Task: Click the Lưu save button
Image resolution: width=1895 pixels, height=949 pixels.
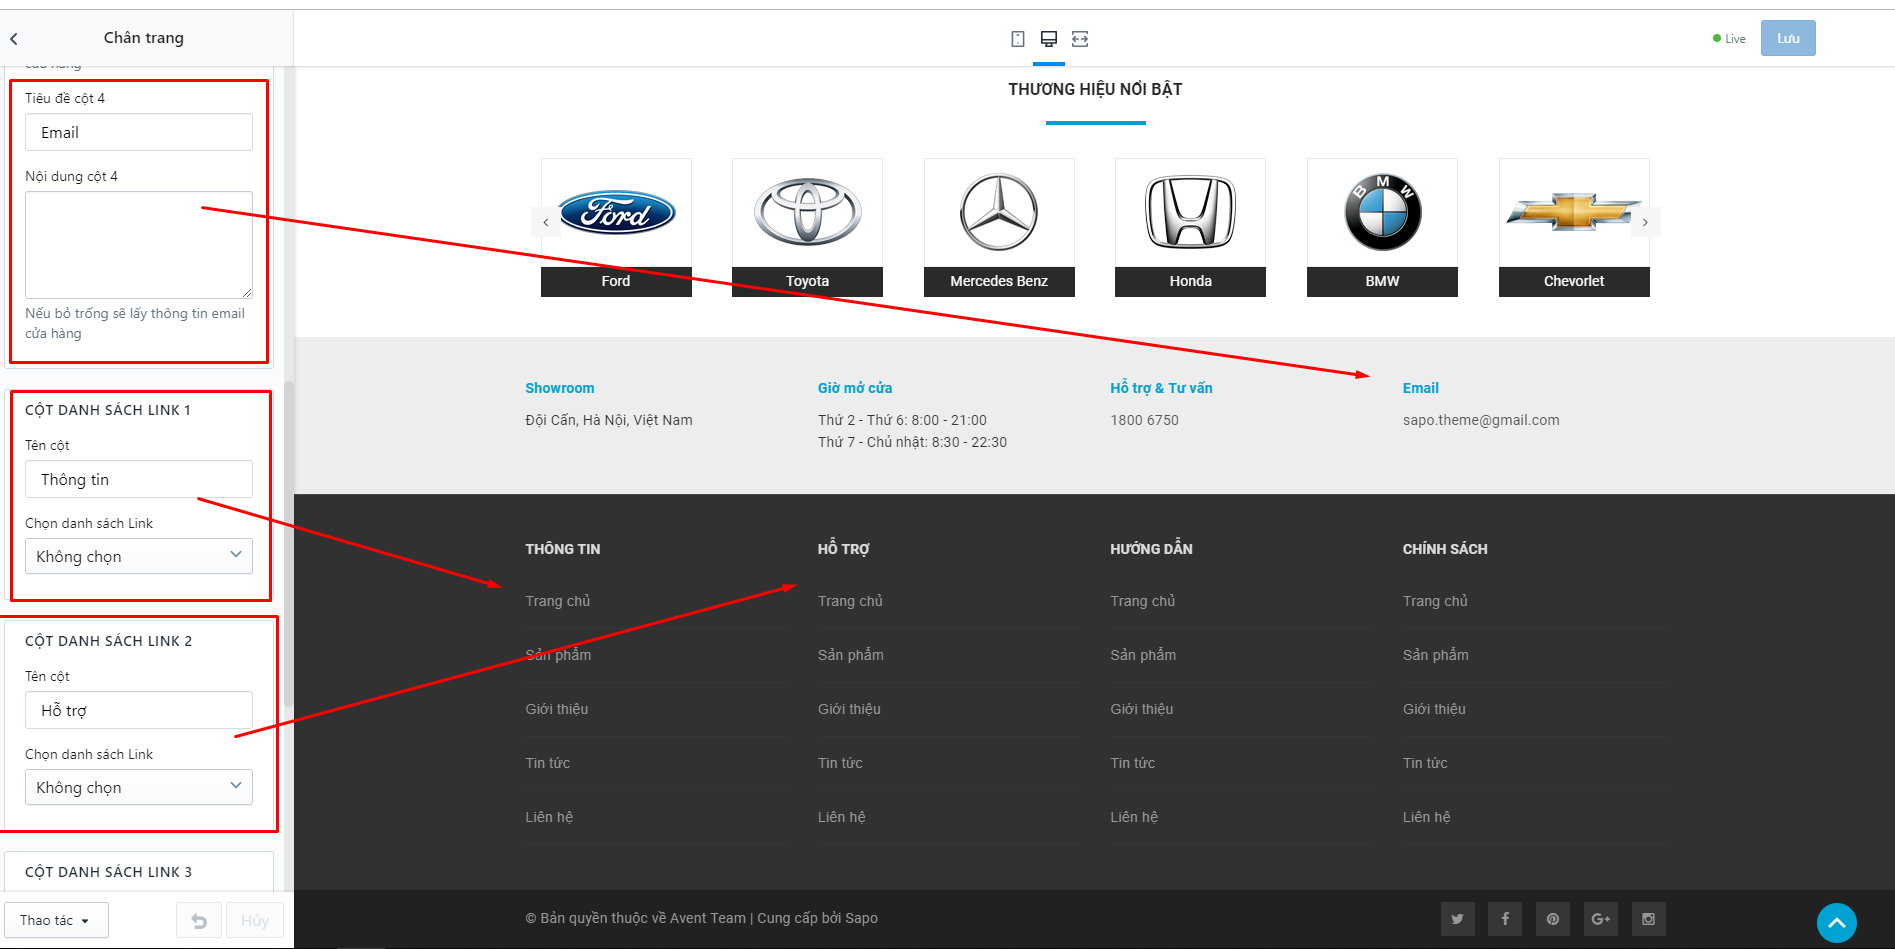Action: (x=1788, y=38)
